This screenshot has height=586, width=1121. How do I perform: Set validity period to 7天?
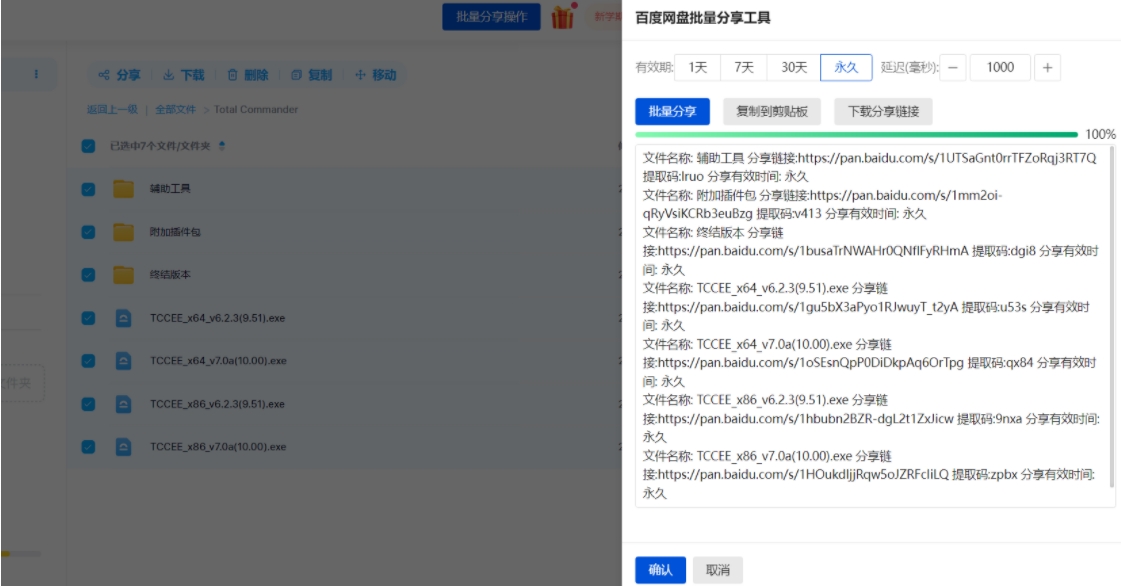(x=744, y=67)
